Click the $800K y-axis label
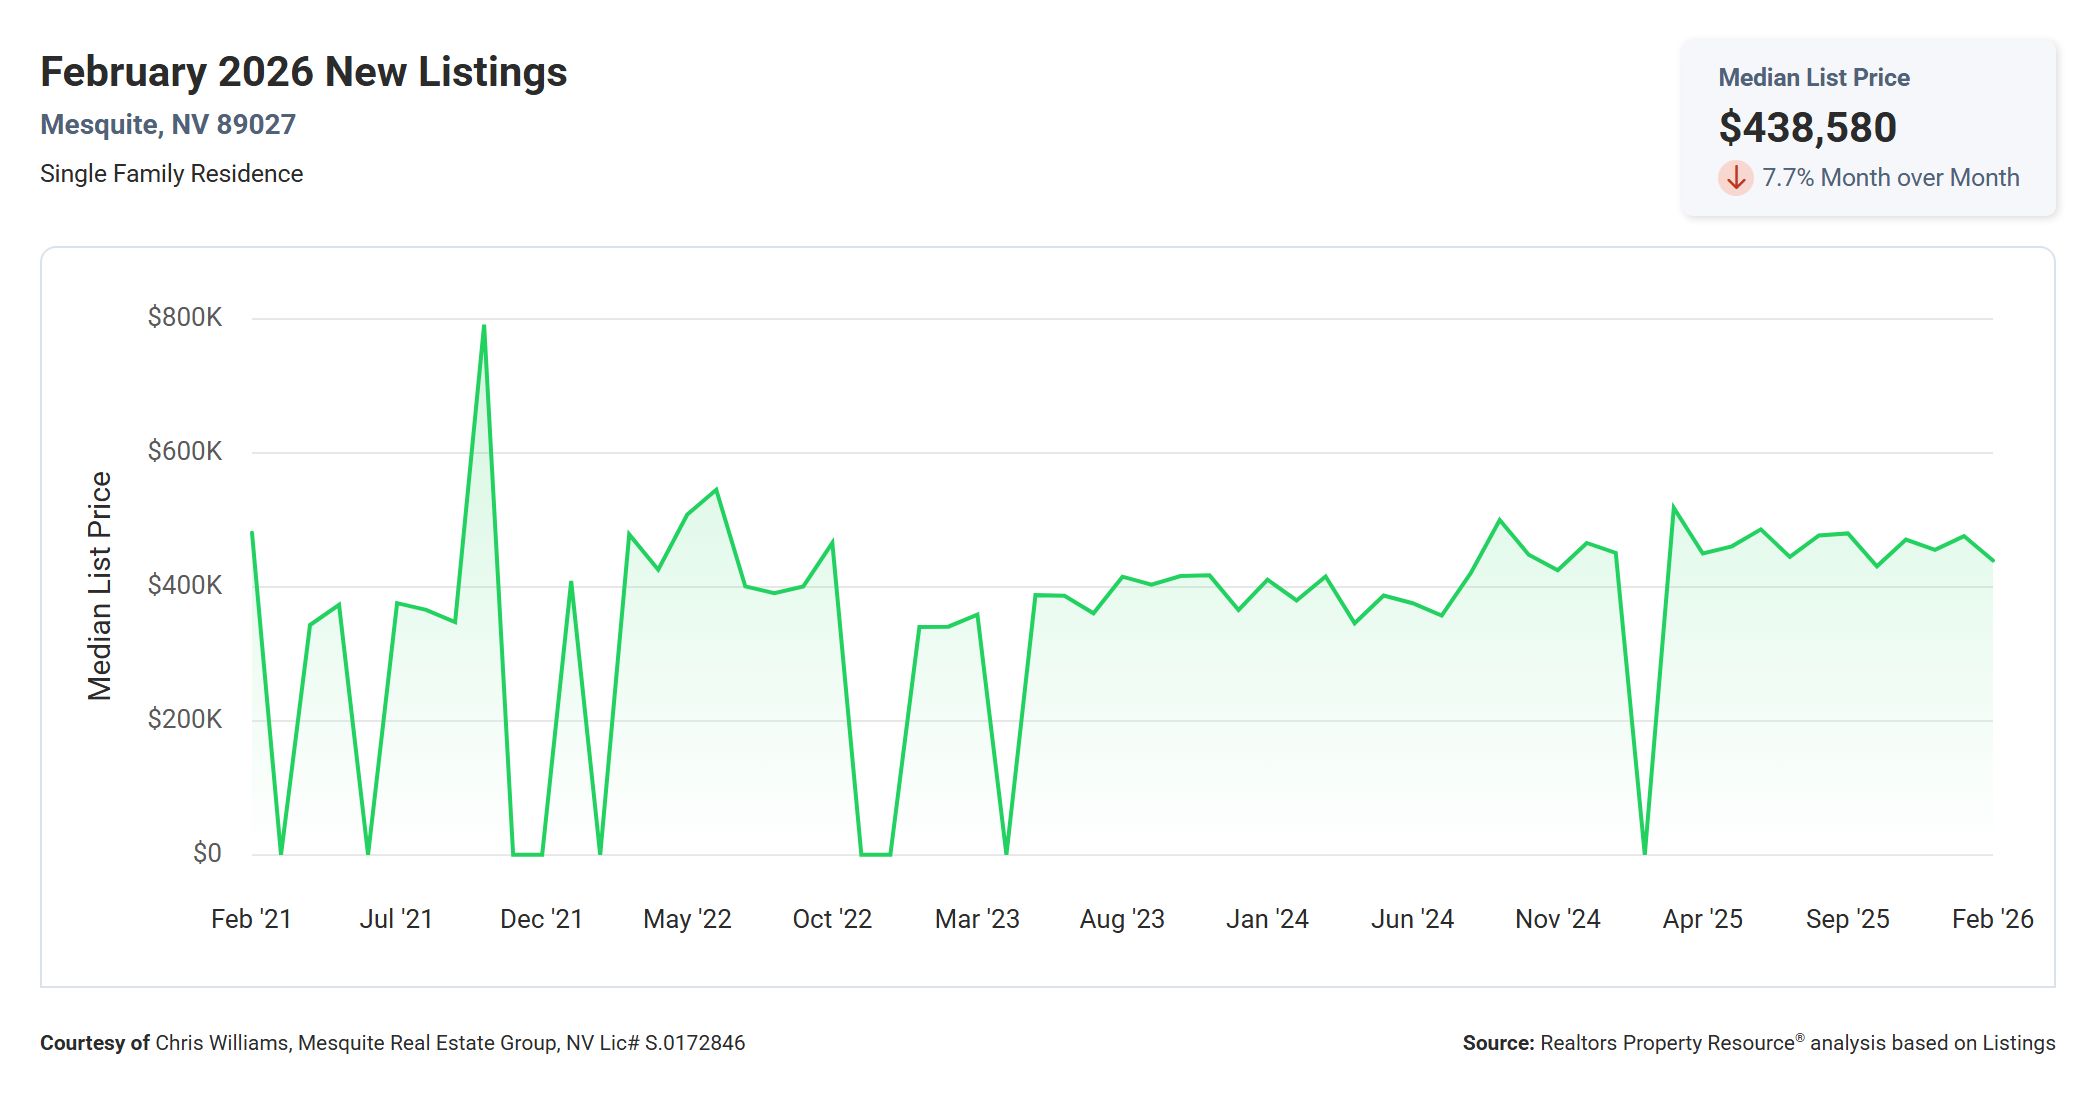The width and height of the screenshot is (2096, 1100). (x=185, y=317)
